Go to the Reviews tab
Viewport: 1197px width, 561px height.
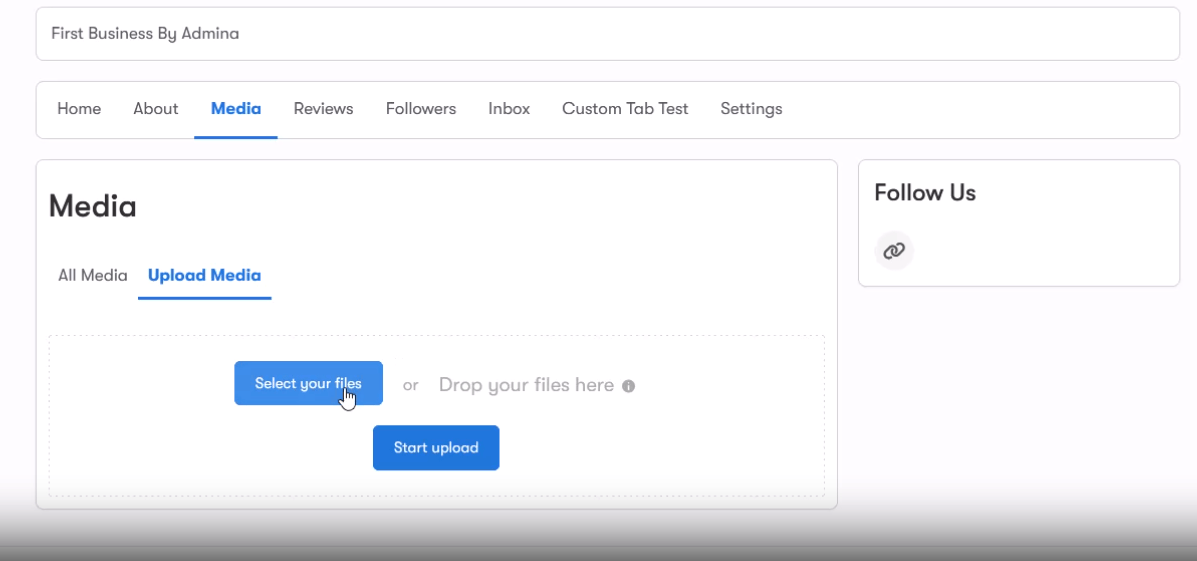[323, 109]
